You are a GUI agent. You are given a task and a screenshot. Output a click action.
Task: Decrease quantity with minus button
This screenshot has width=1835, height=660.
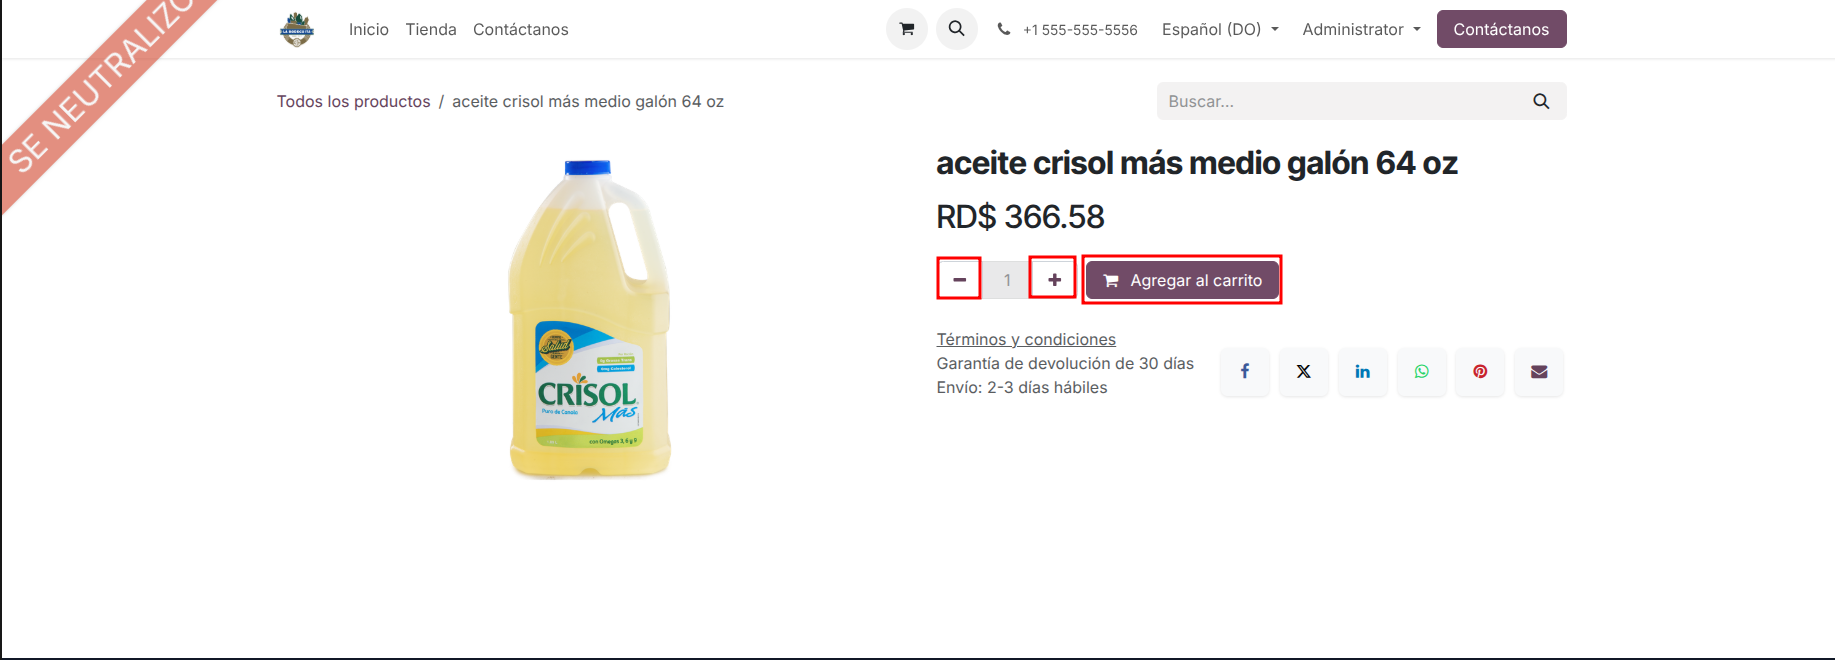[959, 279]
